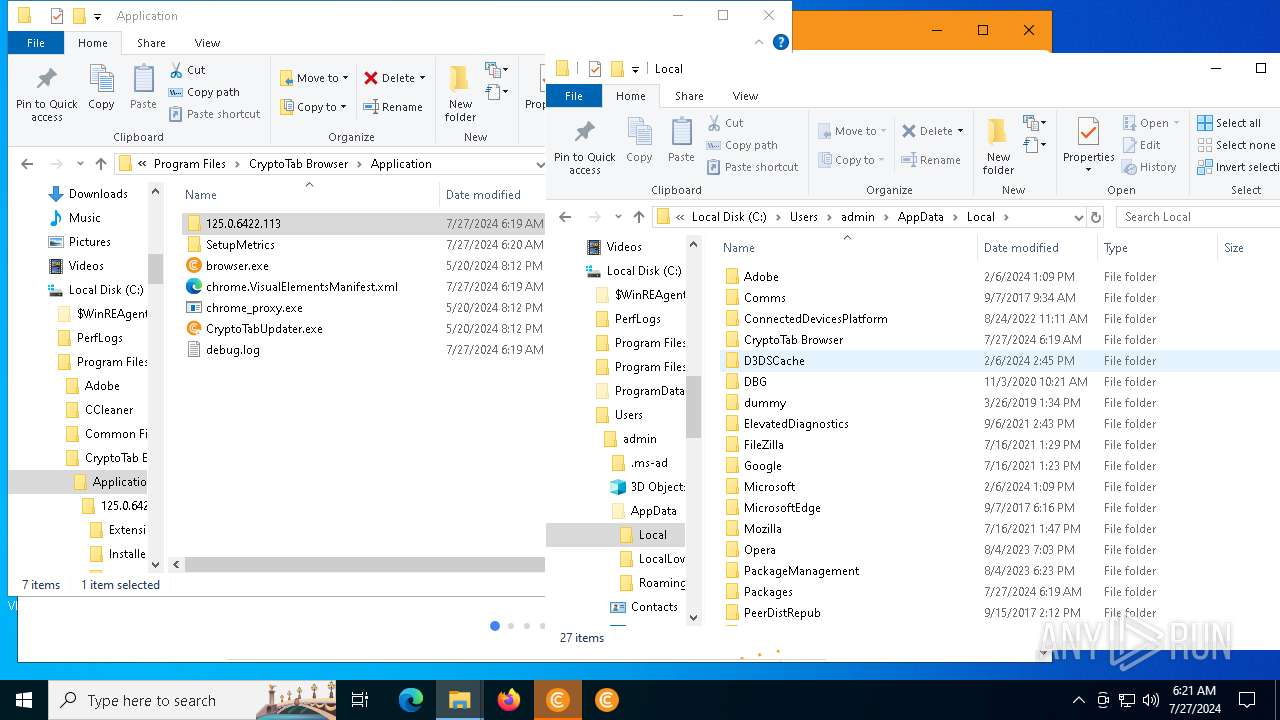The width and height of the screenshot is (1280, 720).
Task: Select Mozilla folder in Local list
Action: 762,529
